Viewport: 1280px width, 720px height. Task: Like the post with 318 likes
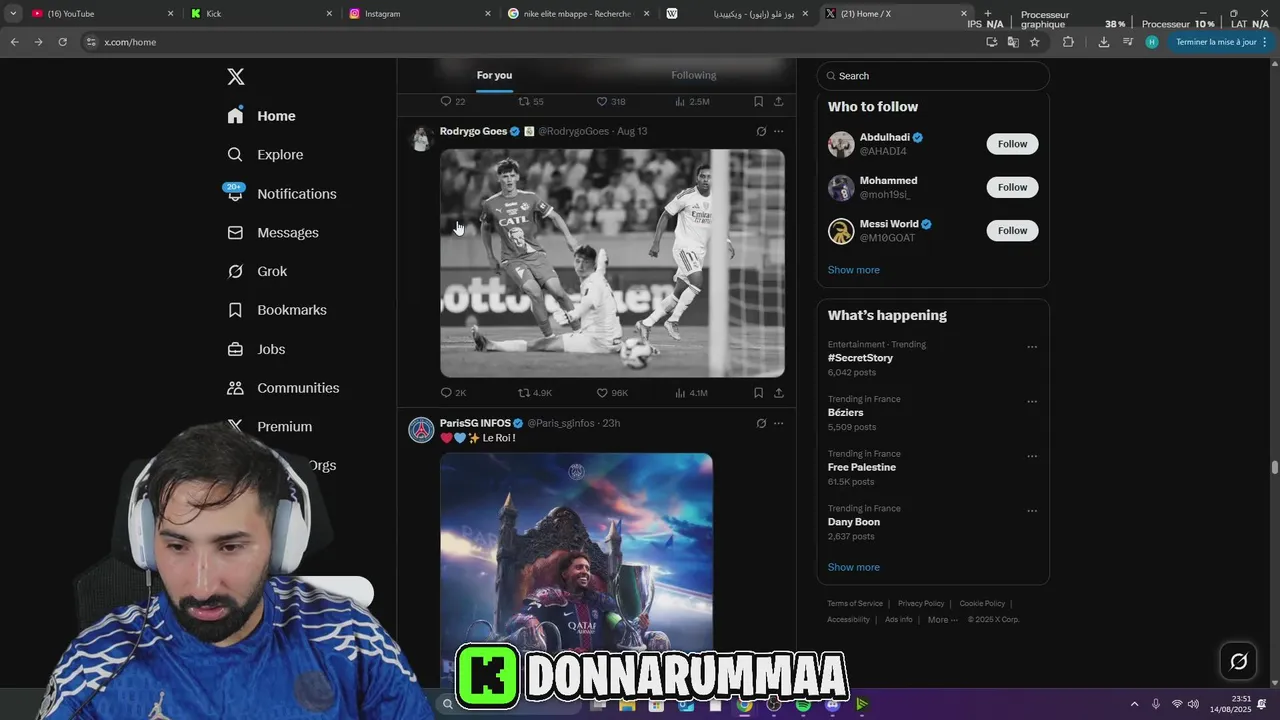[x=611, y=102]
